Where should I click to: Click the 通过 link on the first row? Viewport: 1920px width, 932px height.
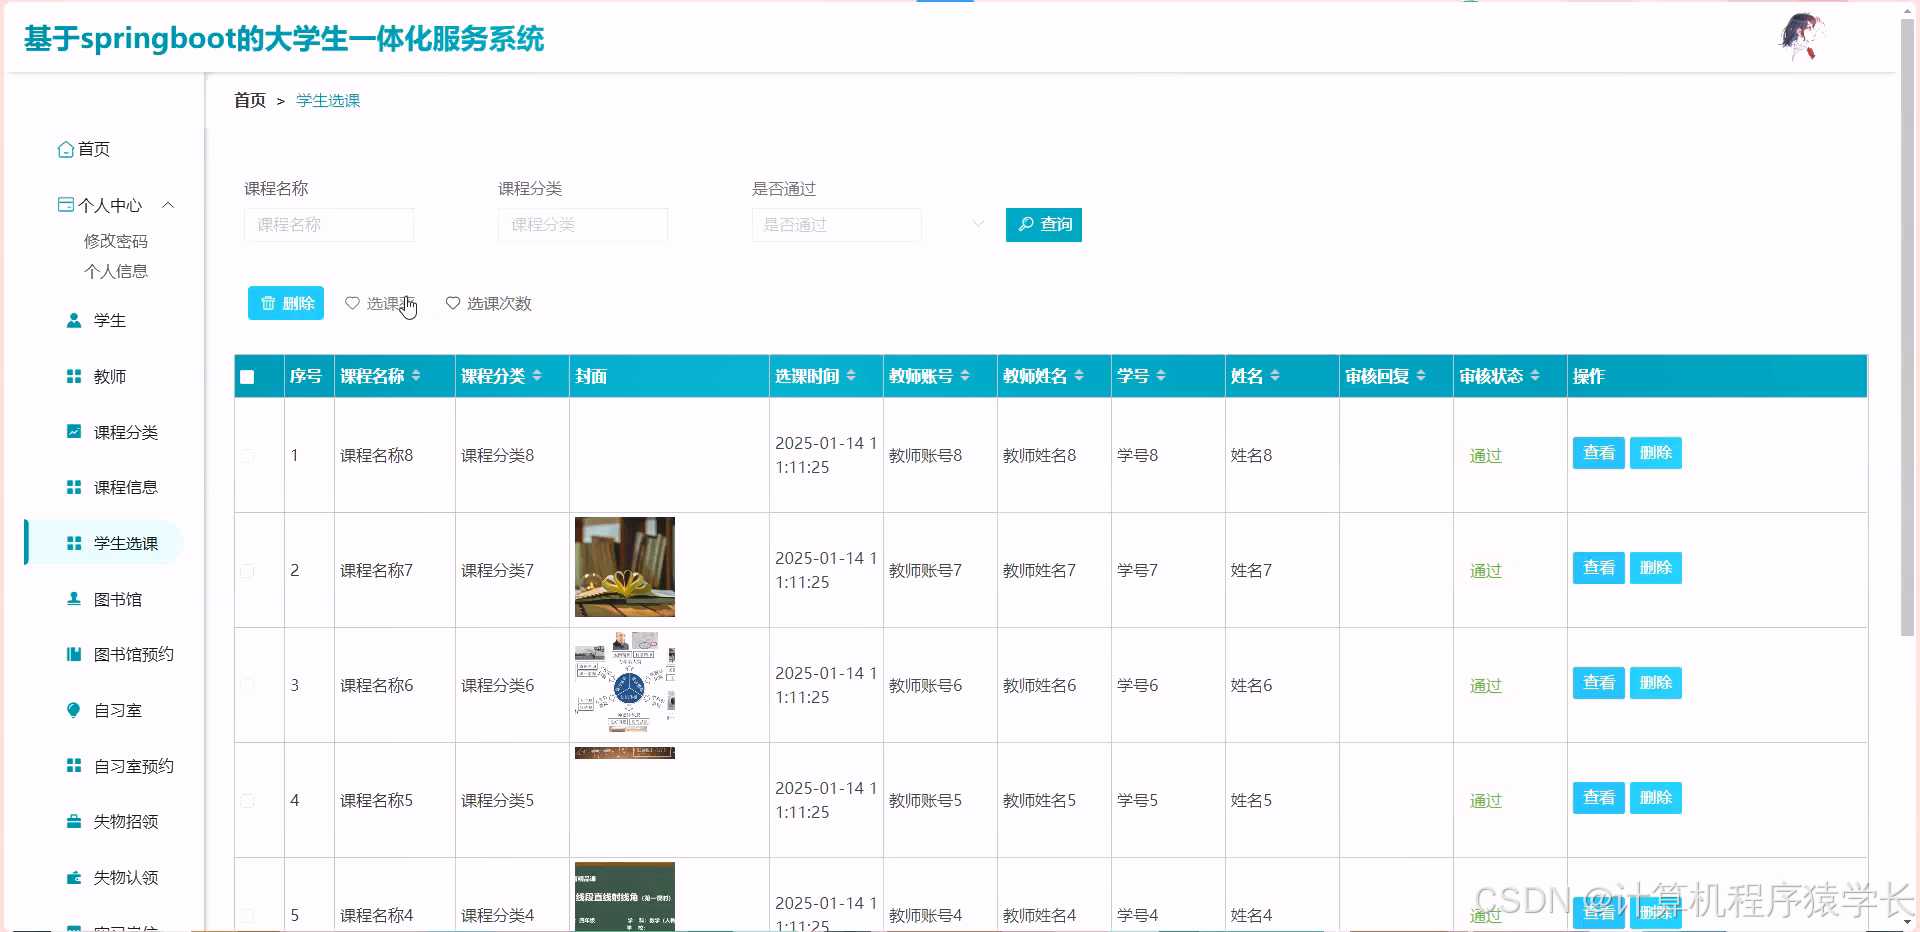1484,455
